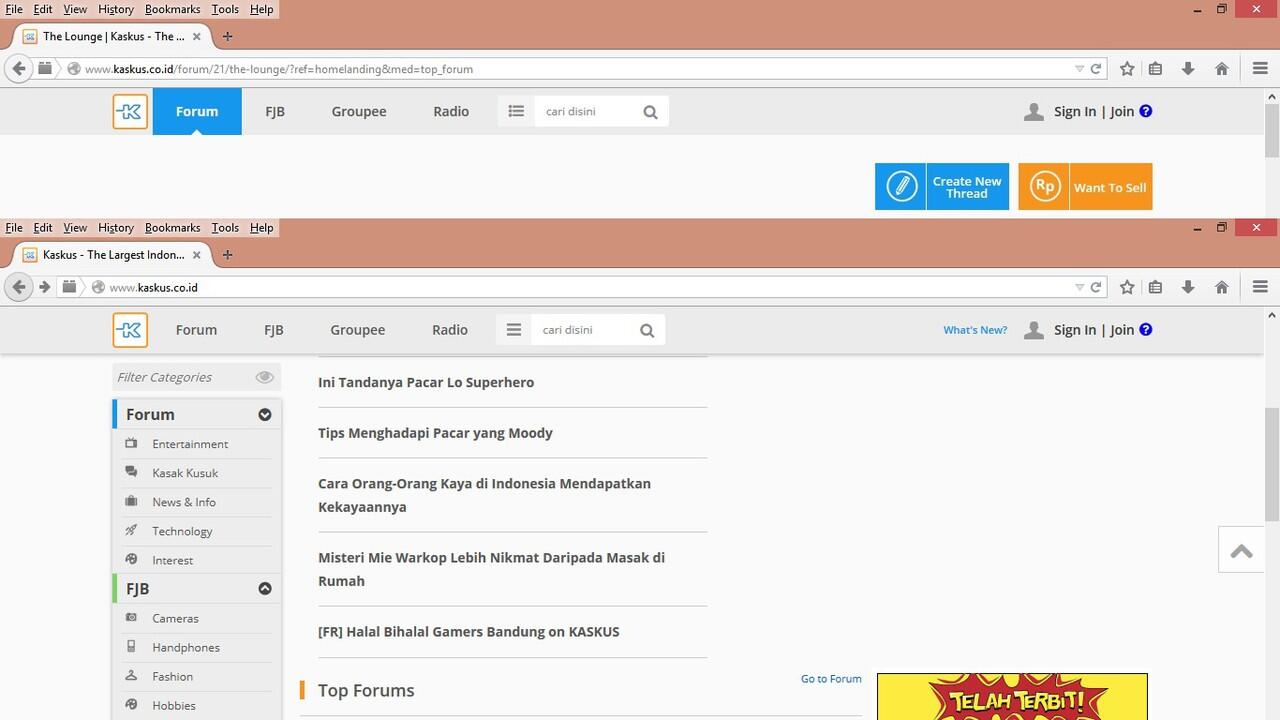Image resolution: width=1280 pixels, height=720 pixels.
Task: Open URL history dropdown in Kaskus homepage window
Action: point(1079,287)
